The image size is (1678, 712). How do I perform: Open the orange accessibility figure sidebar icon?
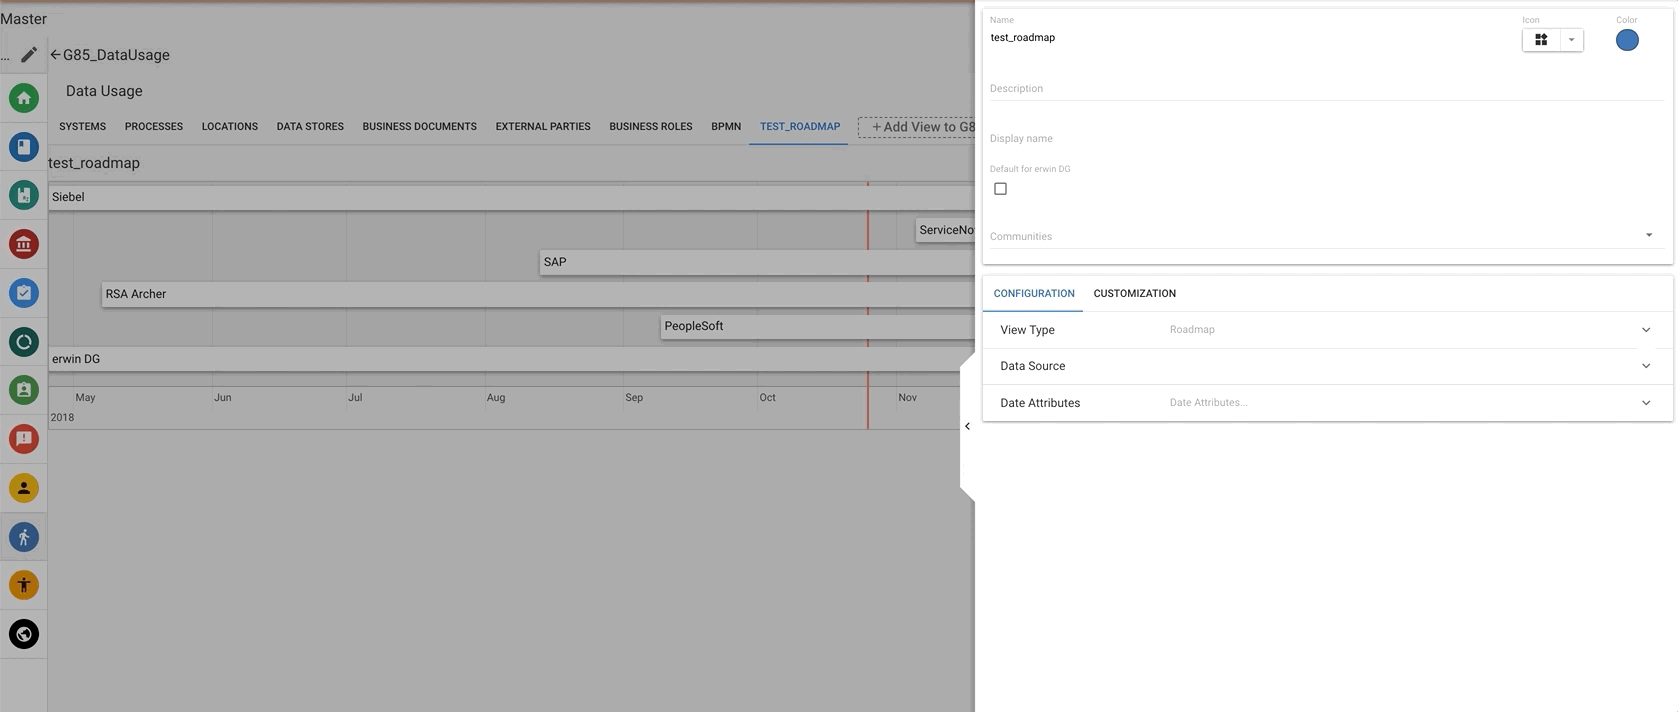coord(24,585)
